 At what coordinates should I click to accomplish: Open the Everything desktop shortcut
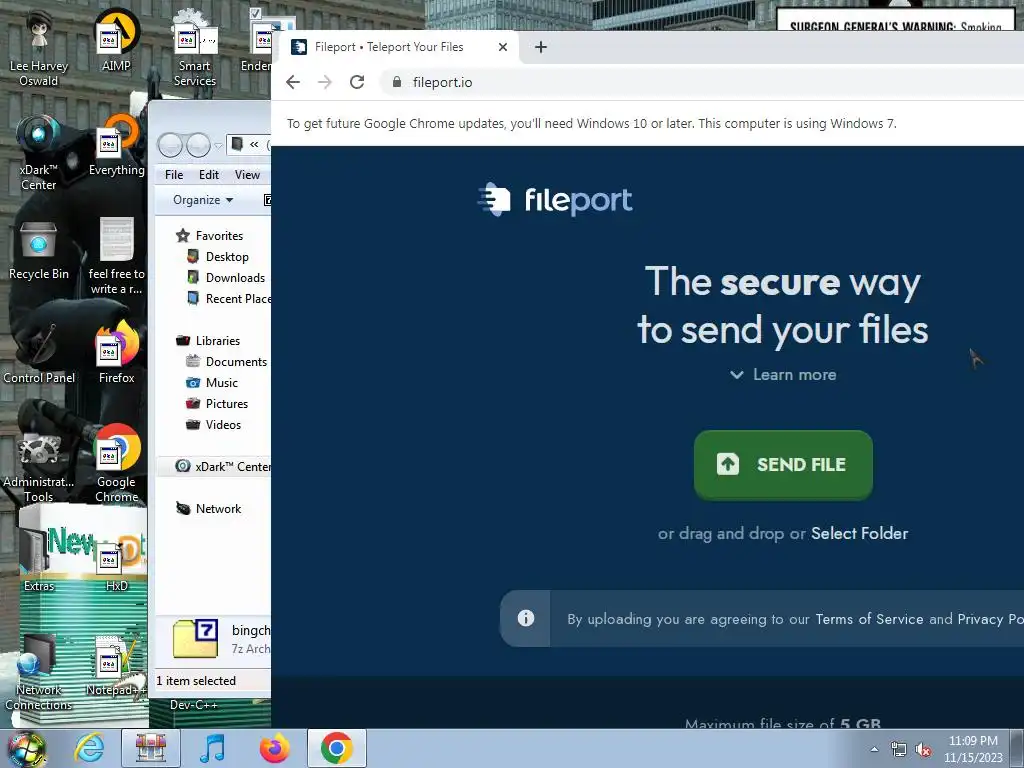116,145
